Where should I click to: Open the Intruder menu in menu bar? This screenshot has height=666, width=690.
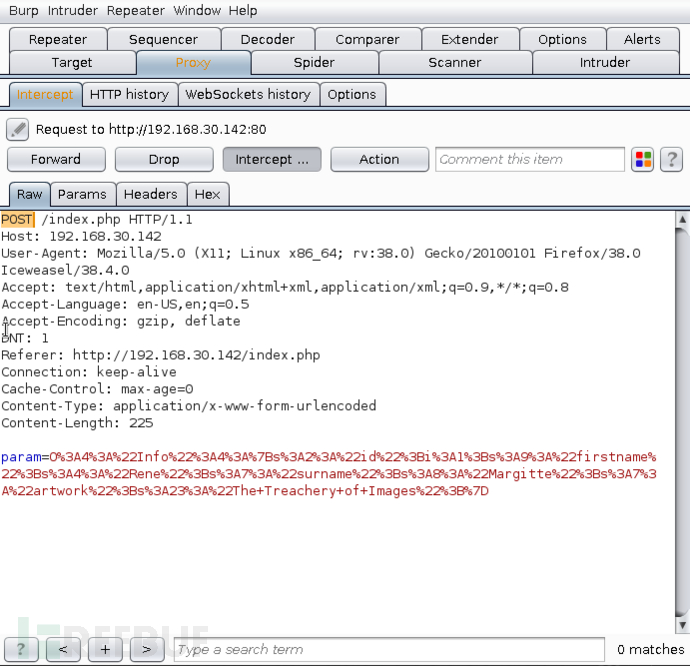(x=73, y=11)
